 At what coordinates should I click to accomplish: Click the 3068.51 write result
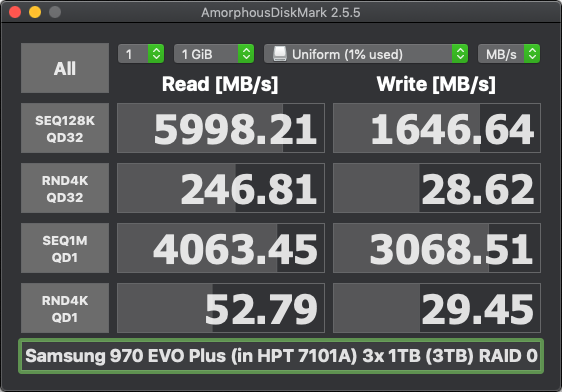tap(437, 248)
